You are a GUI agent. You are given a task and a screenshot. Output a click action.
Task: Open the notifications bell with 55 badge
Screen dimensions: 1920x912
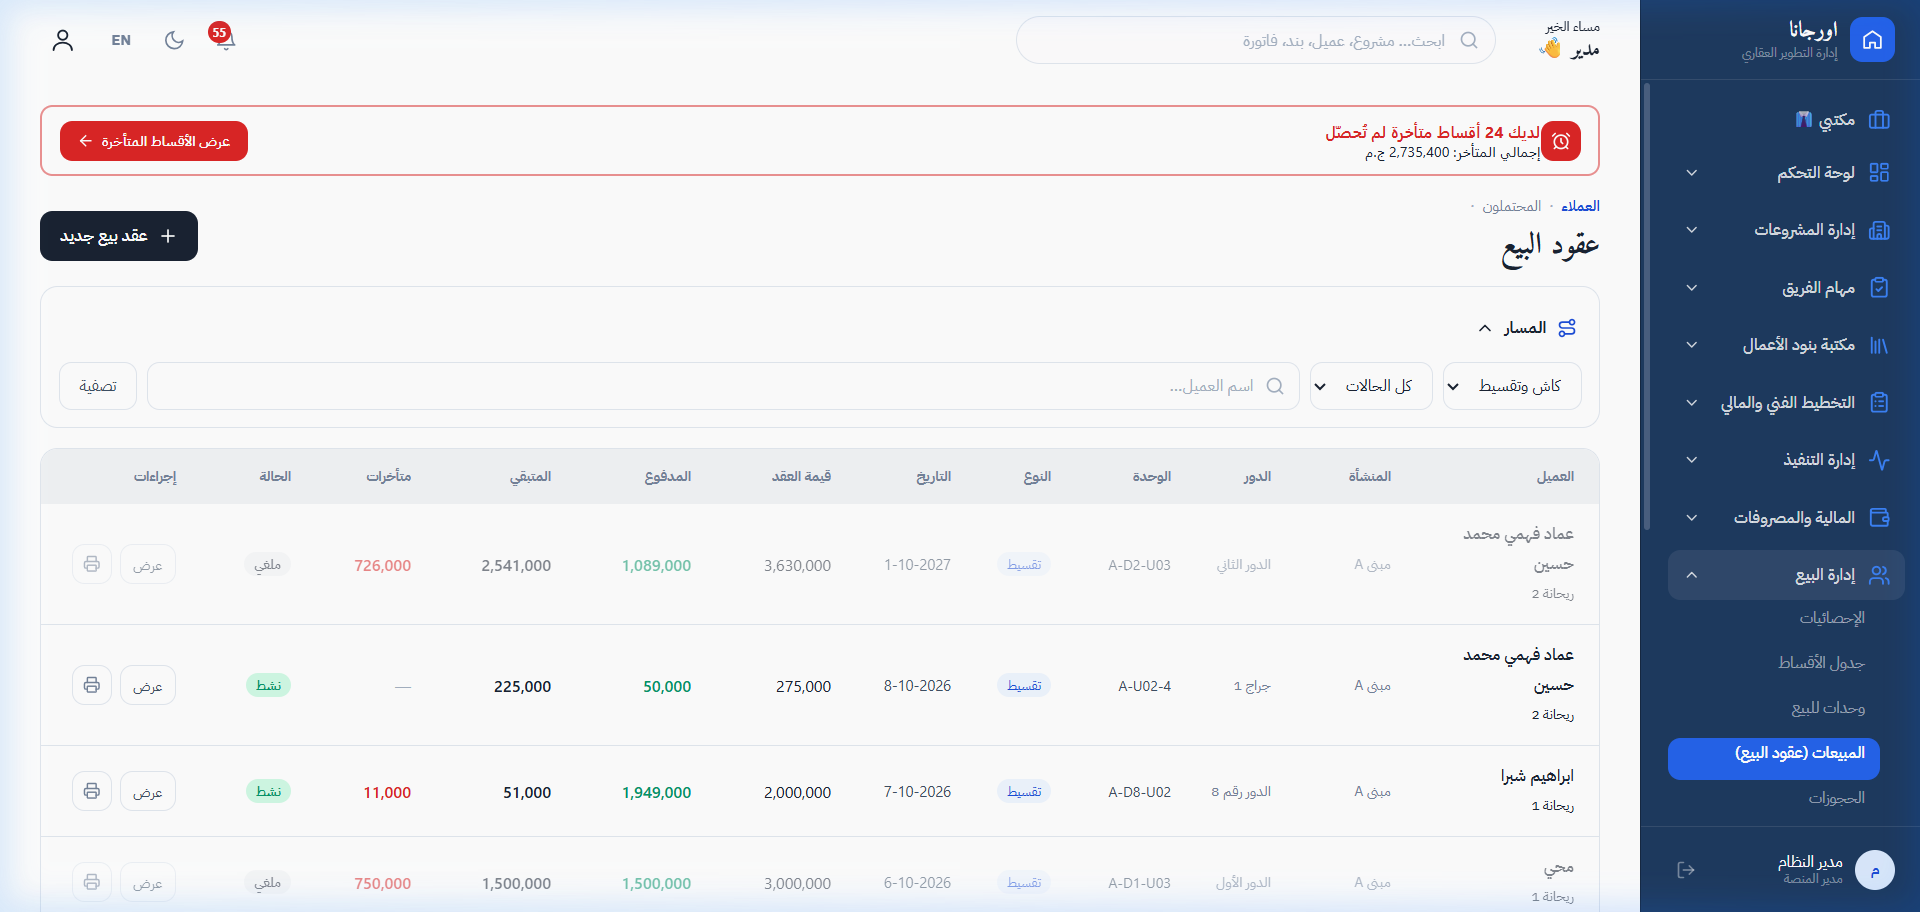coord(224,38)
